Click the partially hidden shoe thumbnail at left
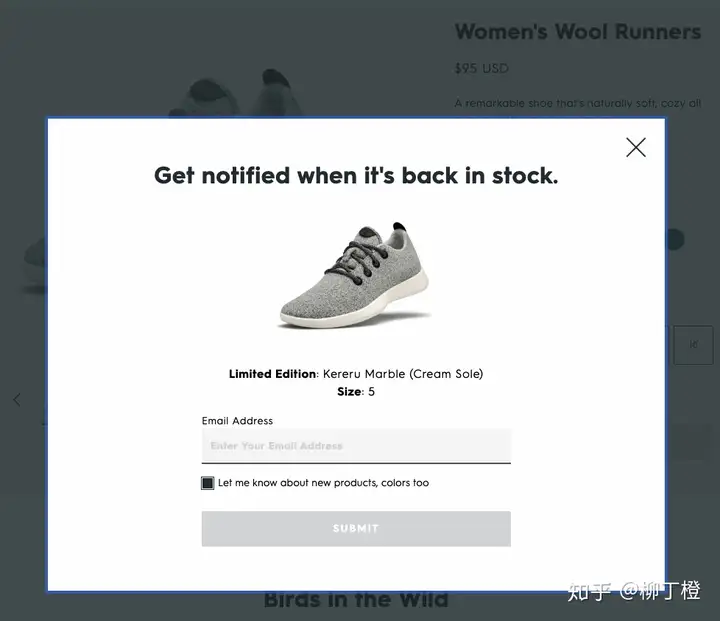Image resolution: width=720 pixels, height=621 pixels. coord(34,266)
